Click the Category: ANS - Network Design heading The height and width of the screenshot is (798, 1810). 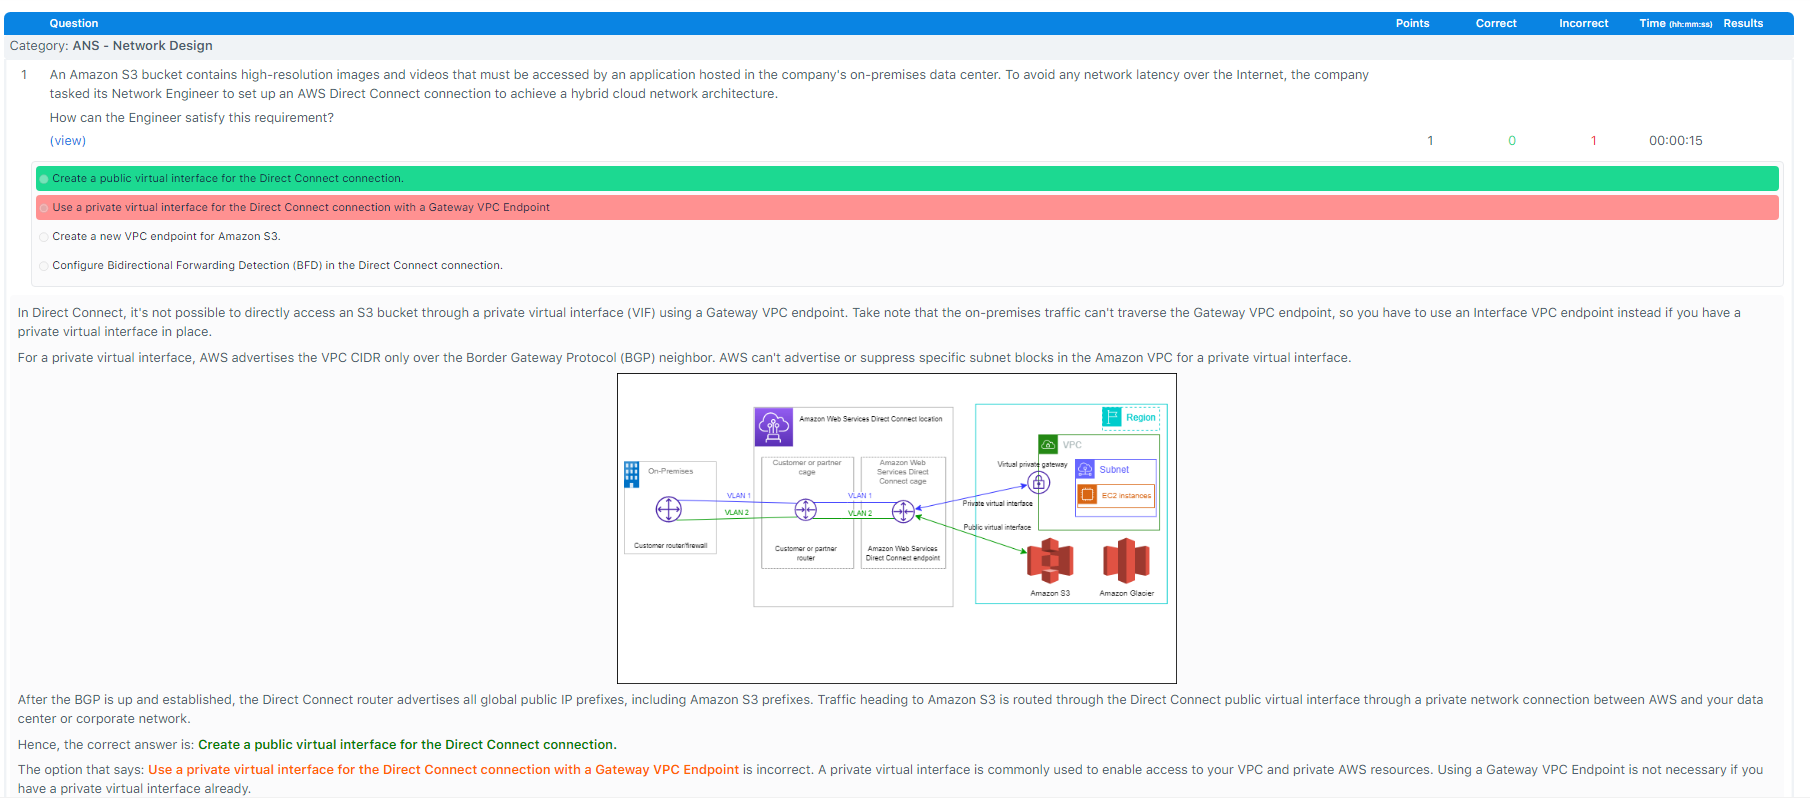click(111, 46)
